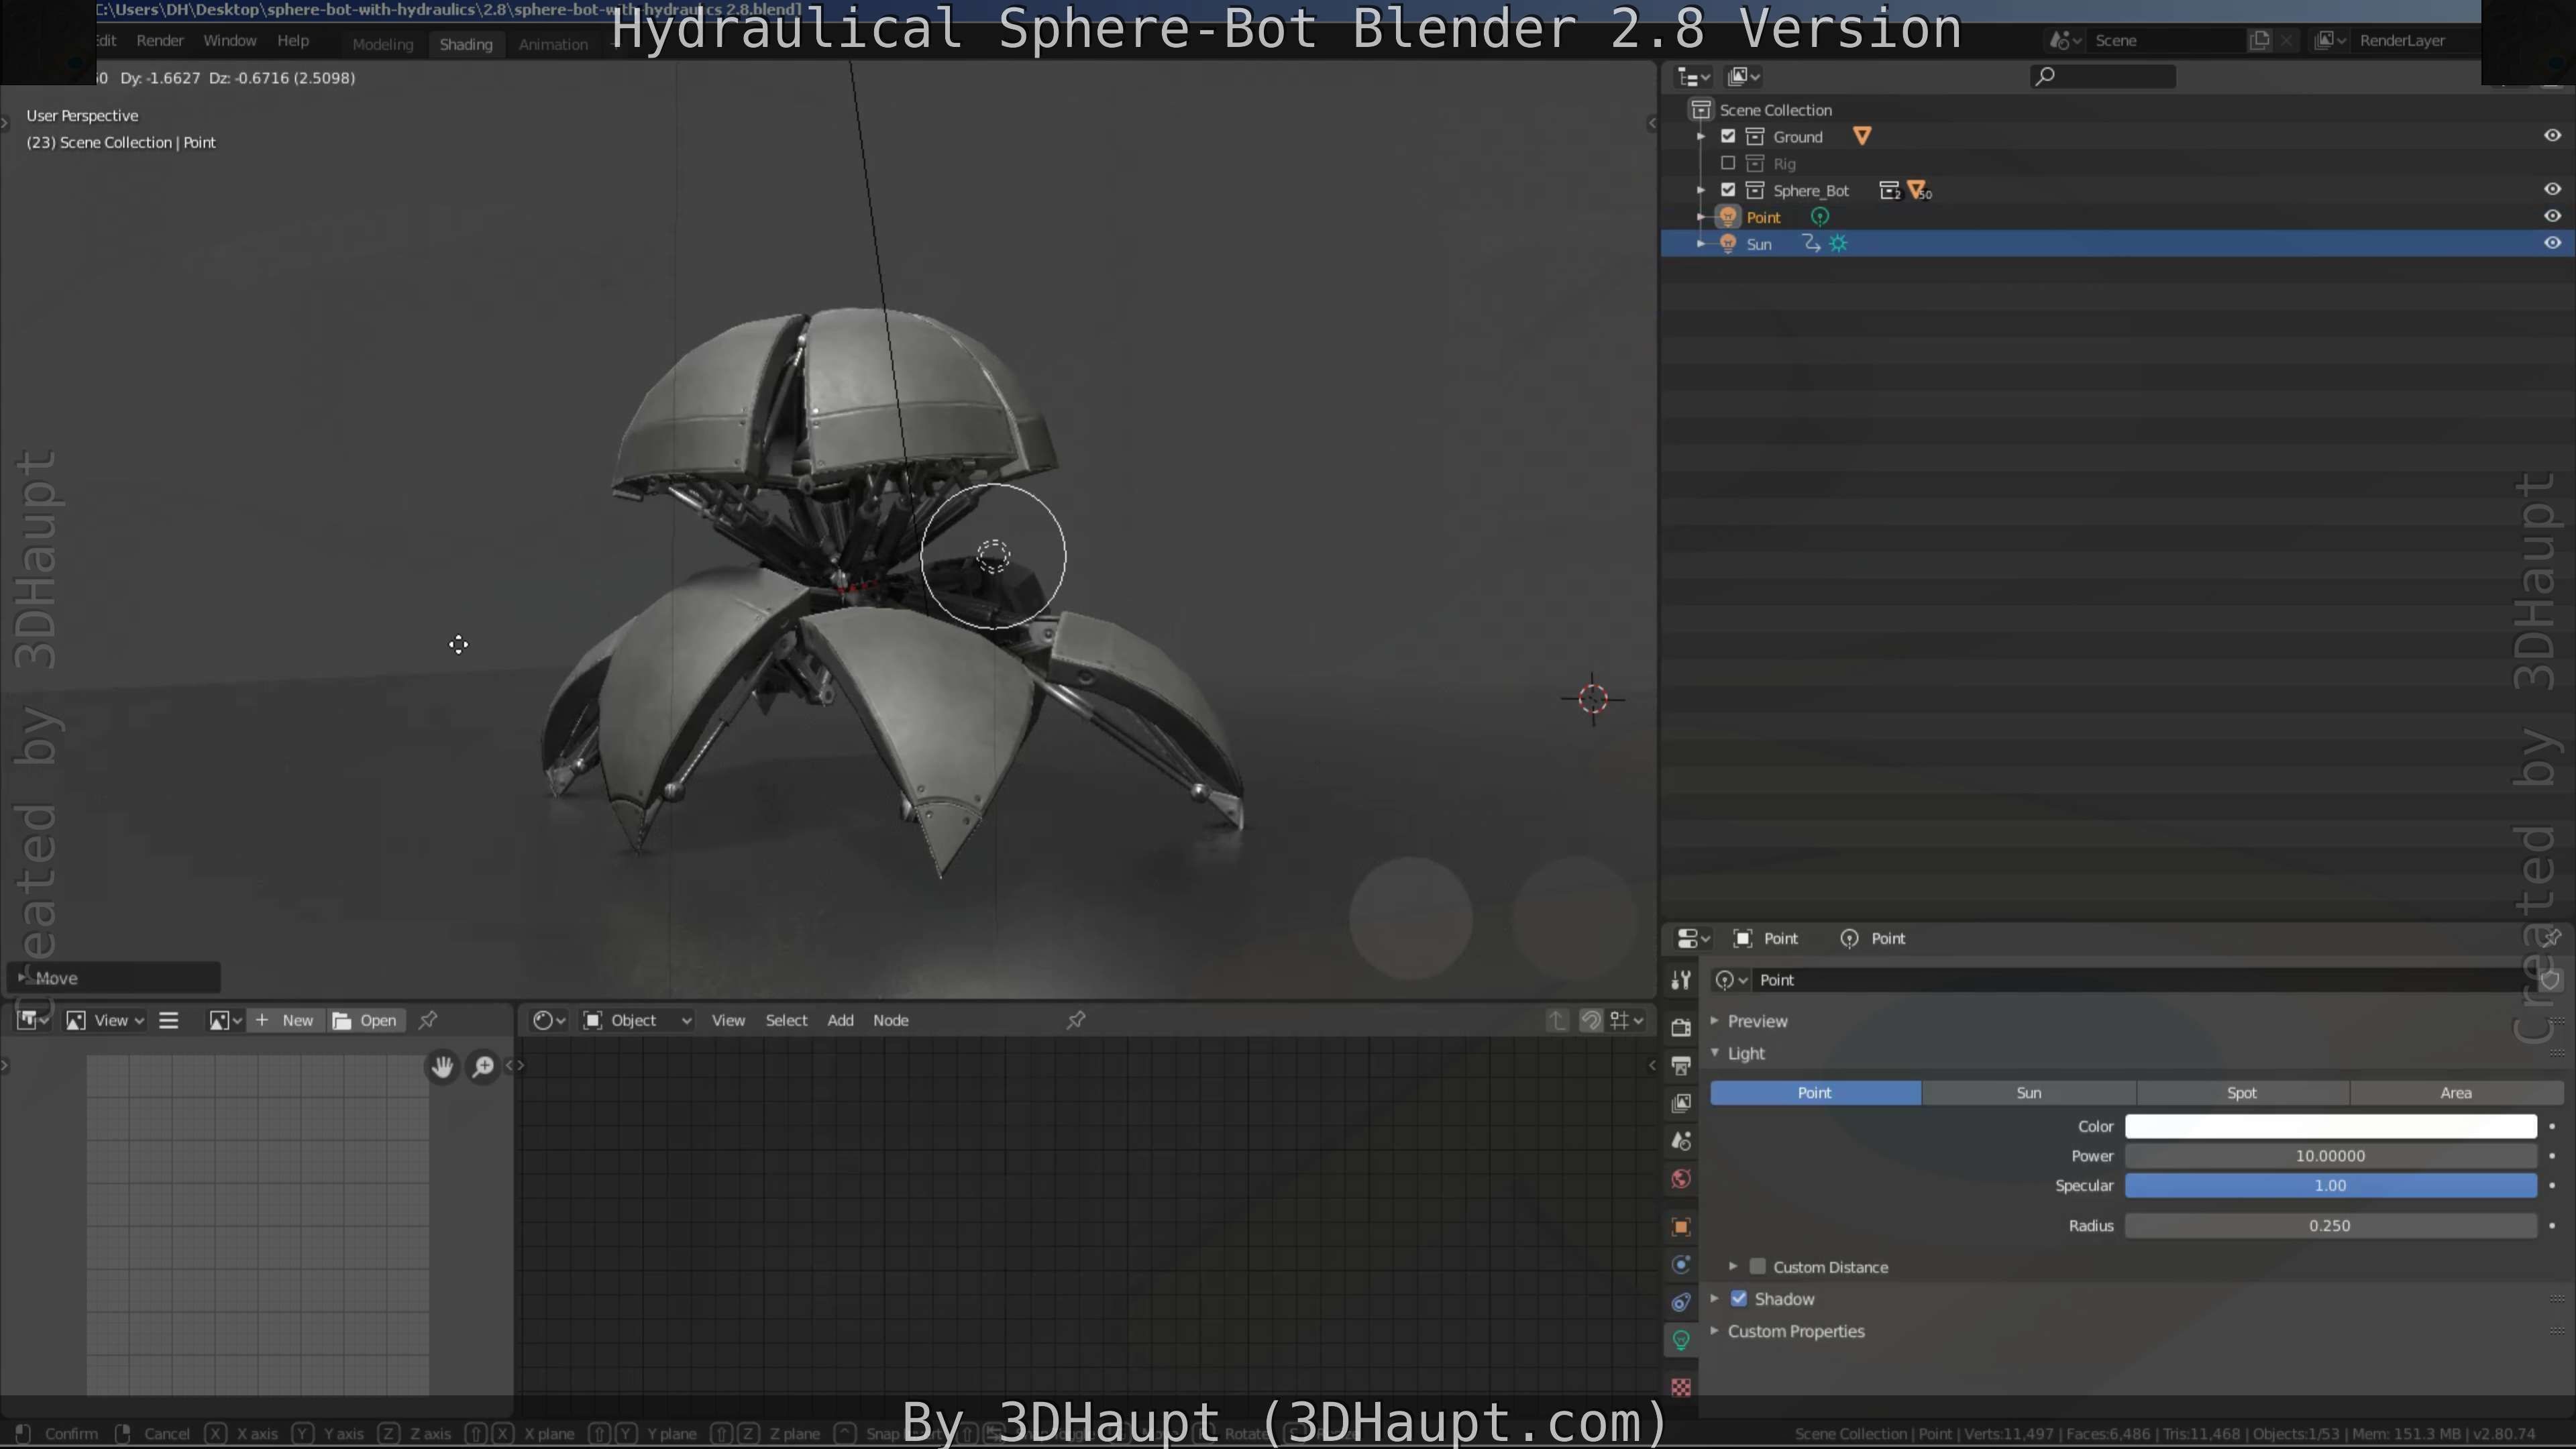The image size is (2576, 1449).
Task: Click the cyan sun data icon in Sun row
Action: tap(1838, 244)
